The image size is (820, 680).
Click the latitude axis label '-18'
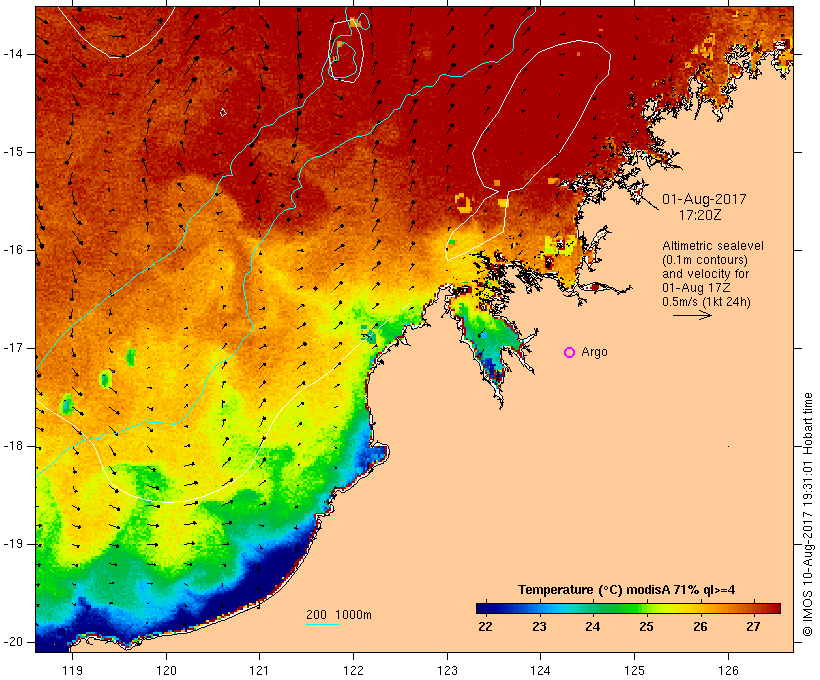coord(13,446)
